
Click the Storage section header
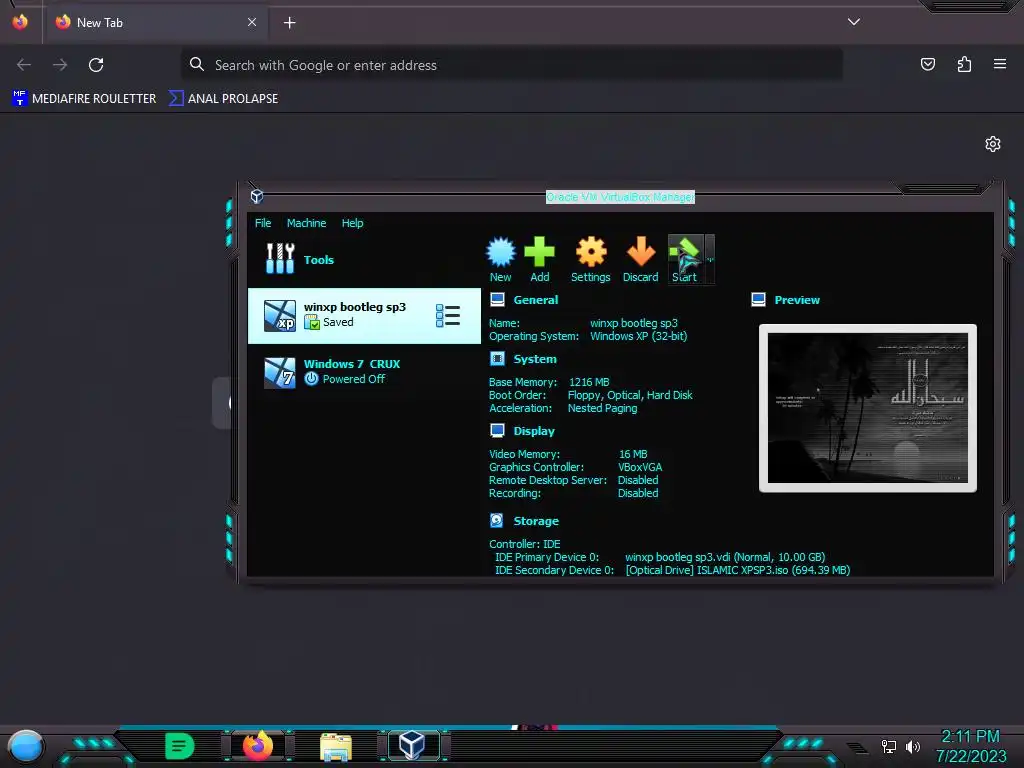pos(536,520)
